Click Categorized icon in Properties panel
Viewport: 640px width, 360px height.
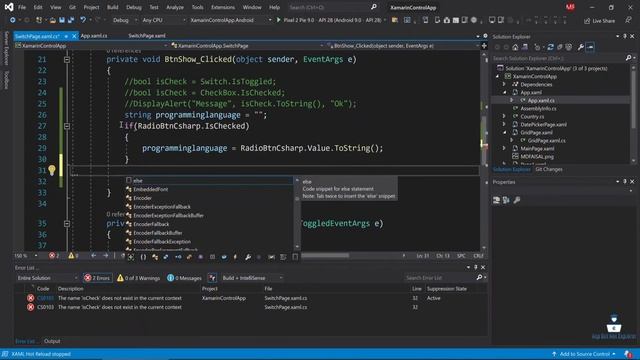click(496, 200)
